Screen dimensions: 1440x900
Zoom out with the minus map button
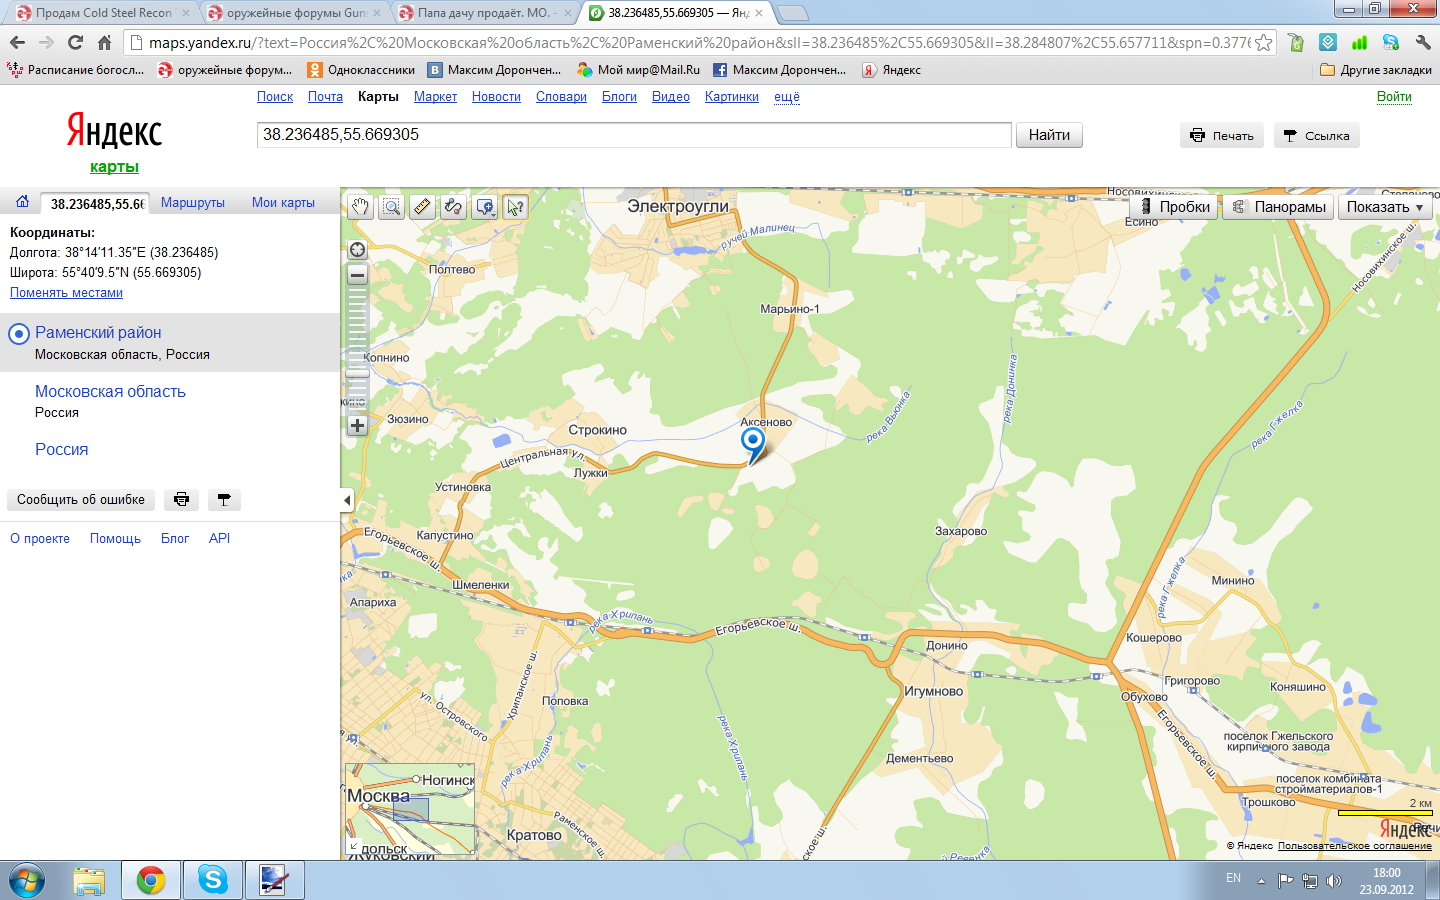pos(357,275)
